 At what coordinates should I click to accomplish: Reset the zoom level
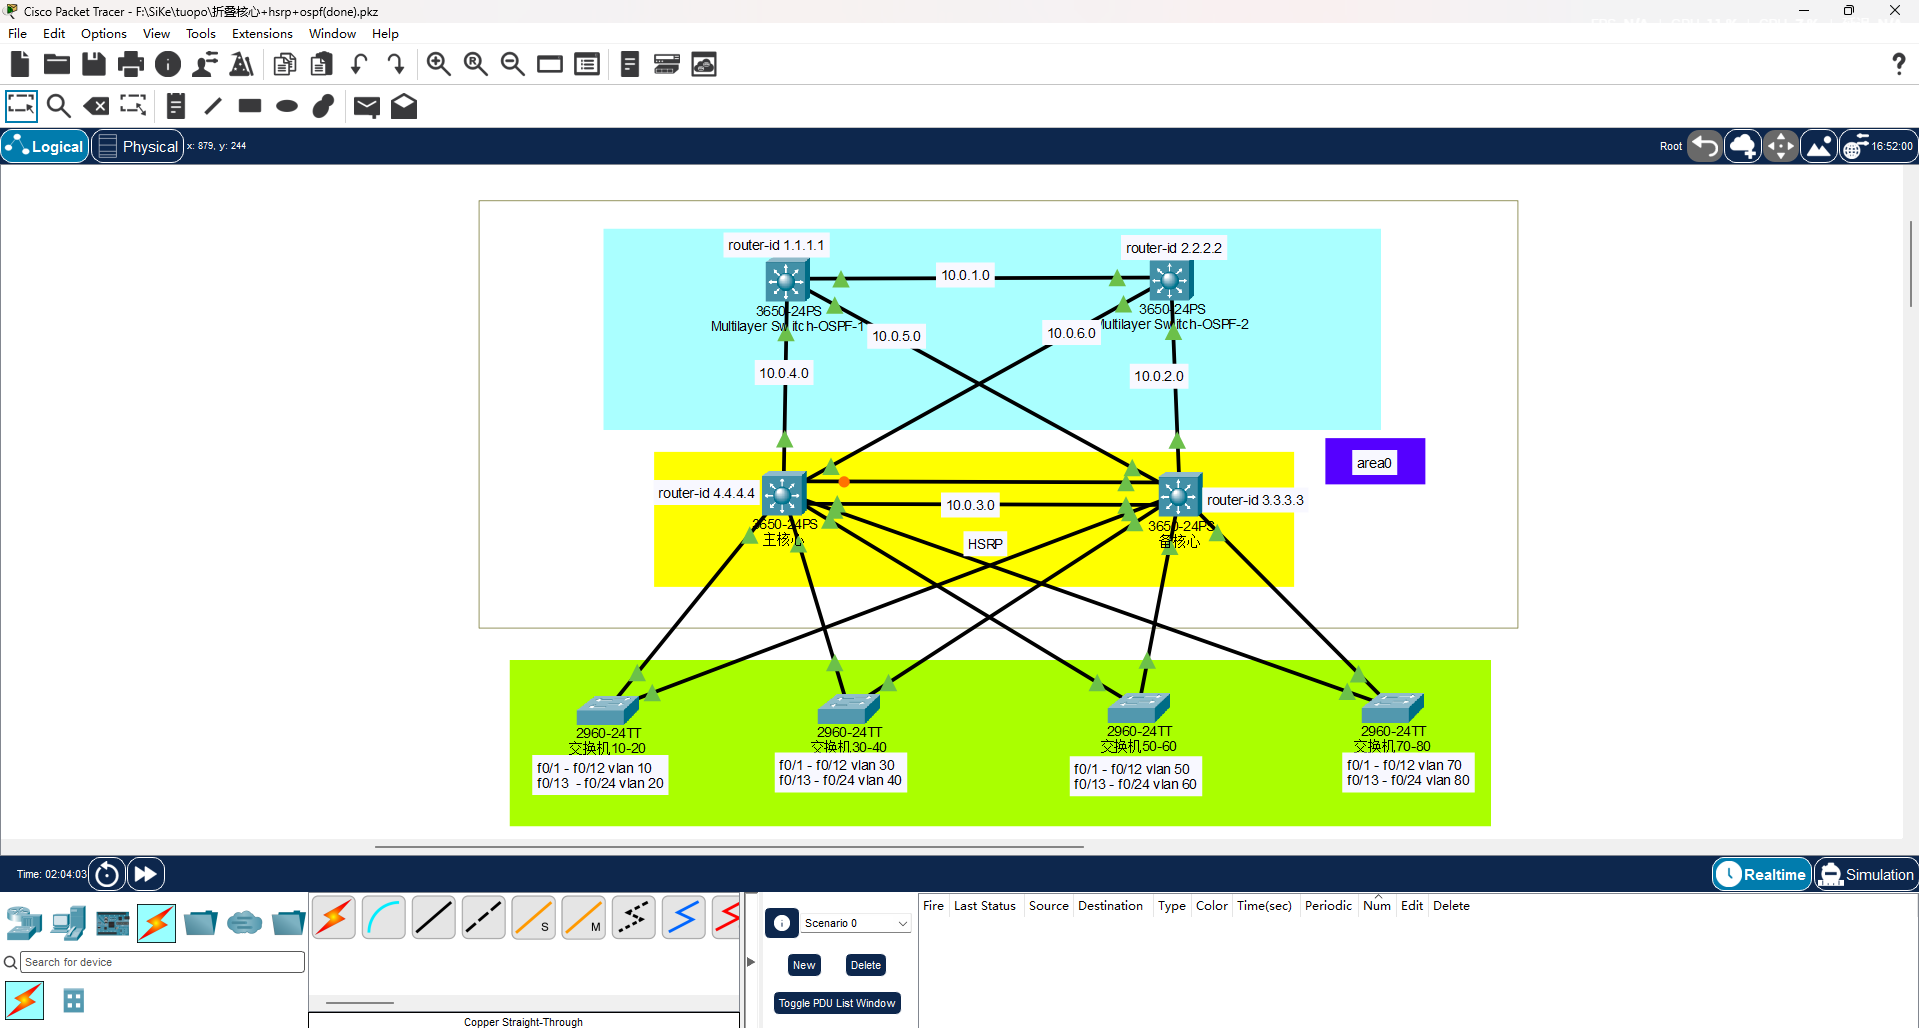[x=475, y=65]
